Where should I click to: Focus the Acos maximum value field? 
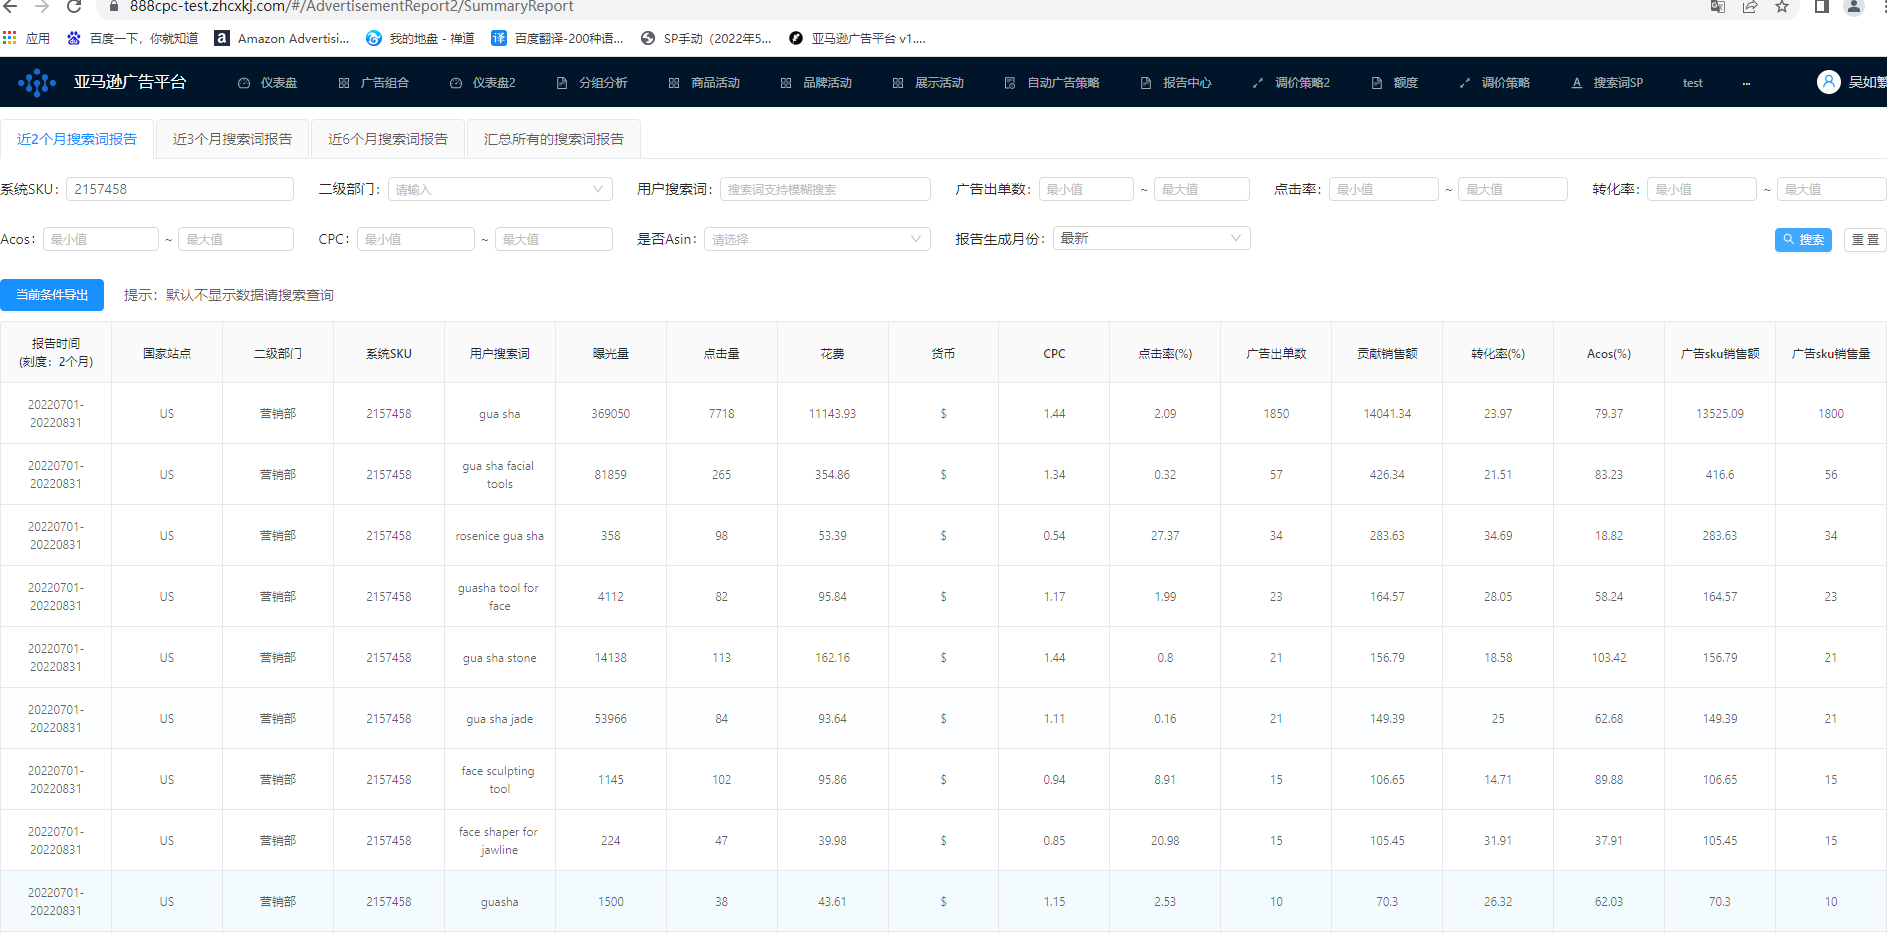[x=236, y=239]
